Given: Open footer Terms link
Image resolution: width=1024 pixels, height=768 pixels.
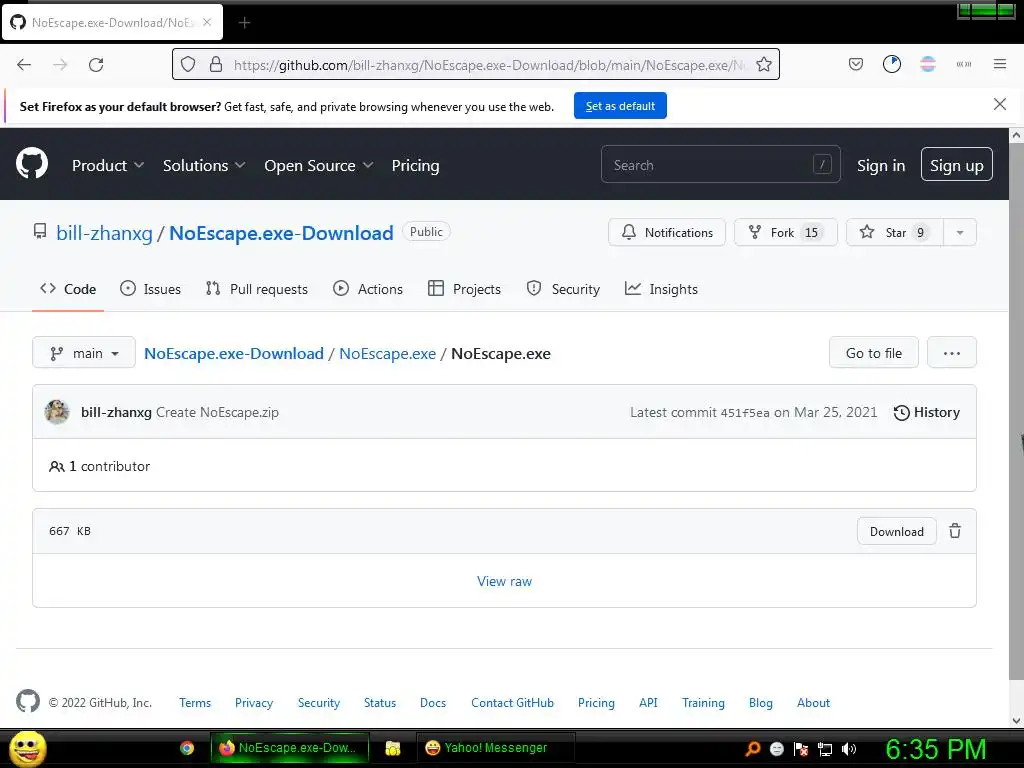Looking at the screenshot, I should pos(195,703).
